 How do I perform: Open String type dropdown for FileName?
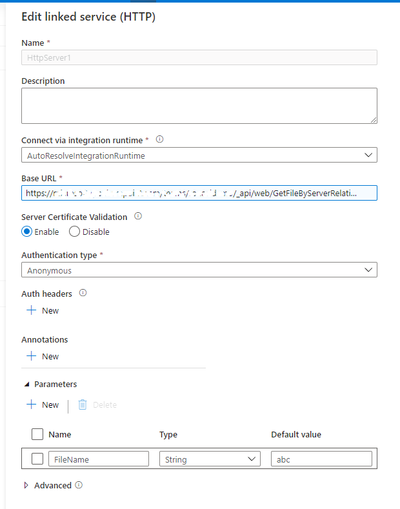210,459
